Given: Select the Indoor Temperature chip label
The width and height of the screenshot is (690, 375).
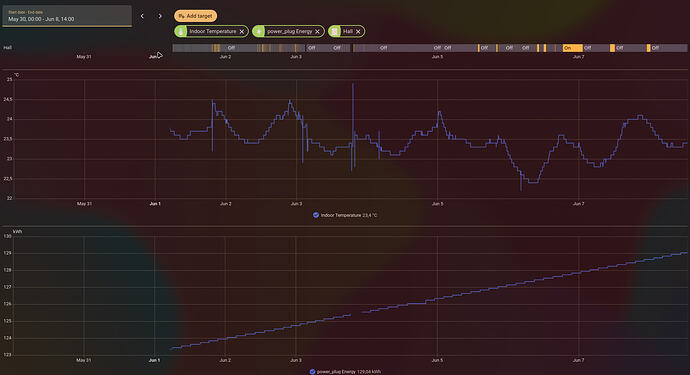Looking at the screenshot, I should pyautogui.click(x=213, y=31).
